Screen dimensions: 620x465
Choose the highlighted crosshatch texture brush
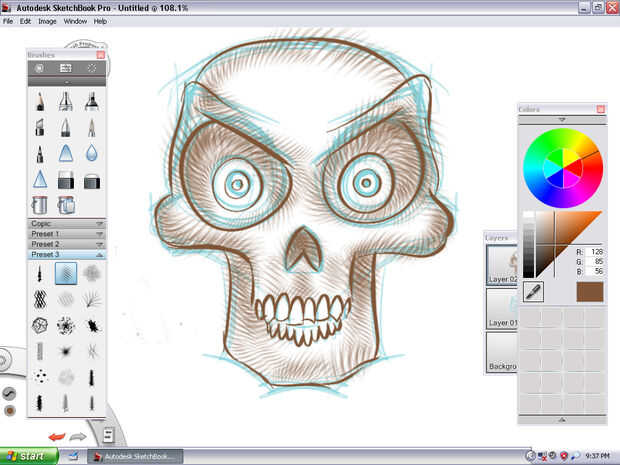click(x=66, y=273)
